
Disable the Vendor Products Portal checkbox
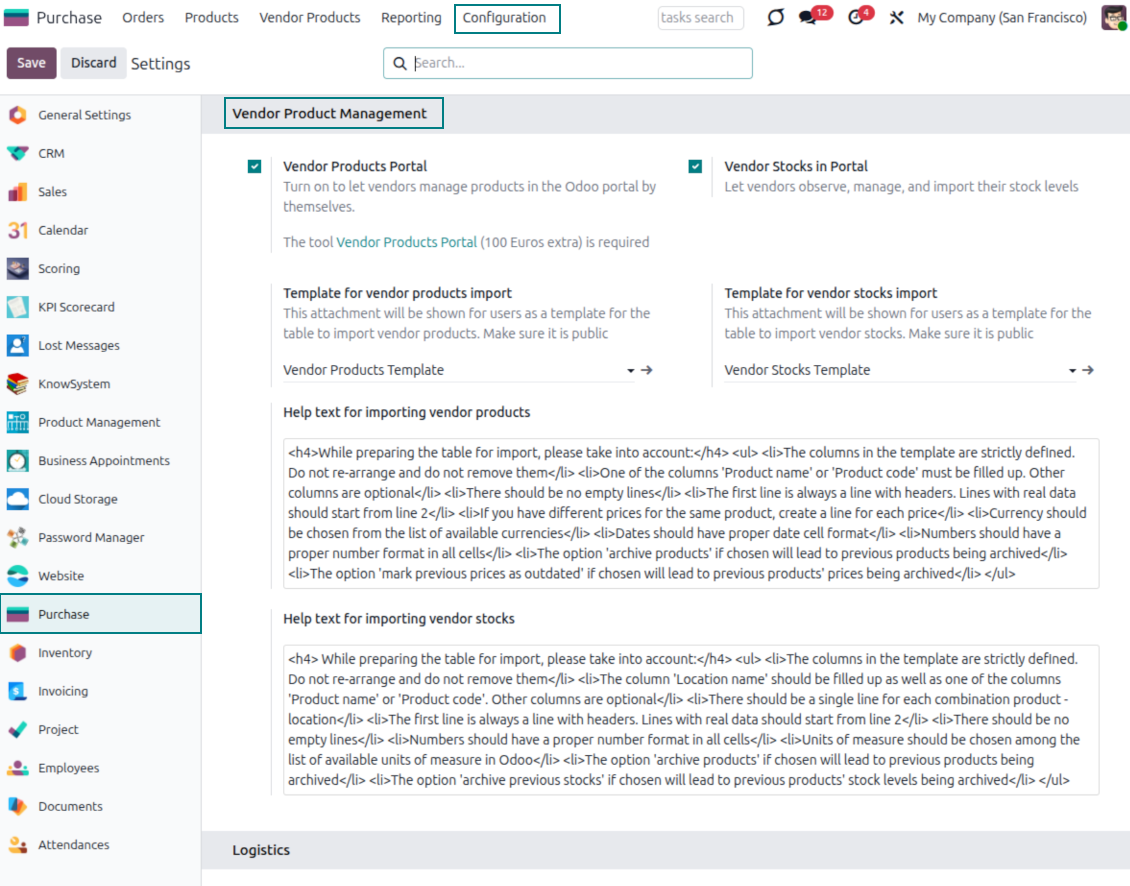tap(255, 167)
